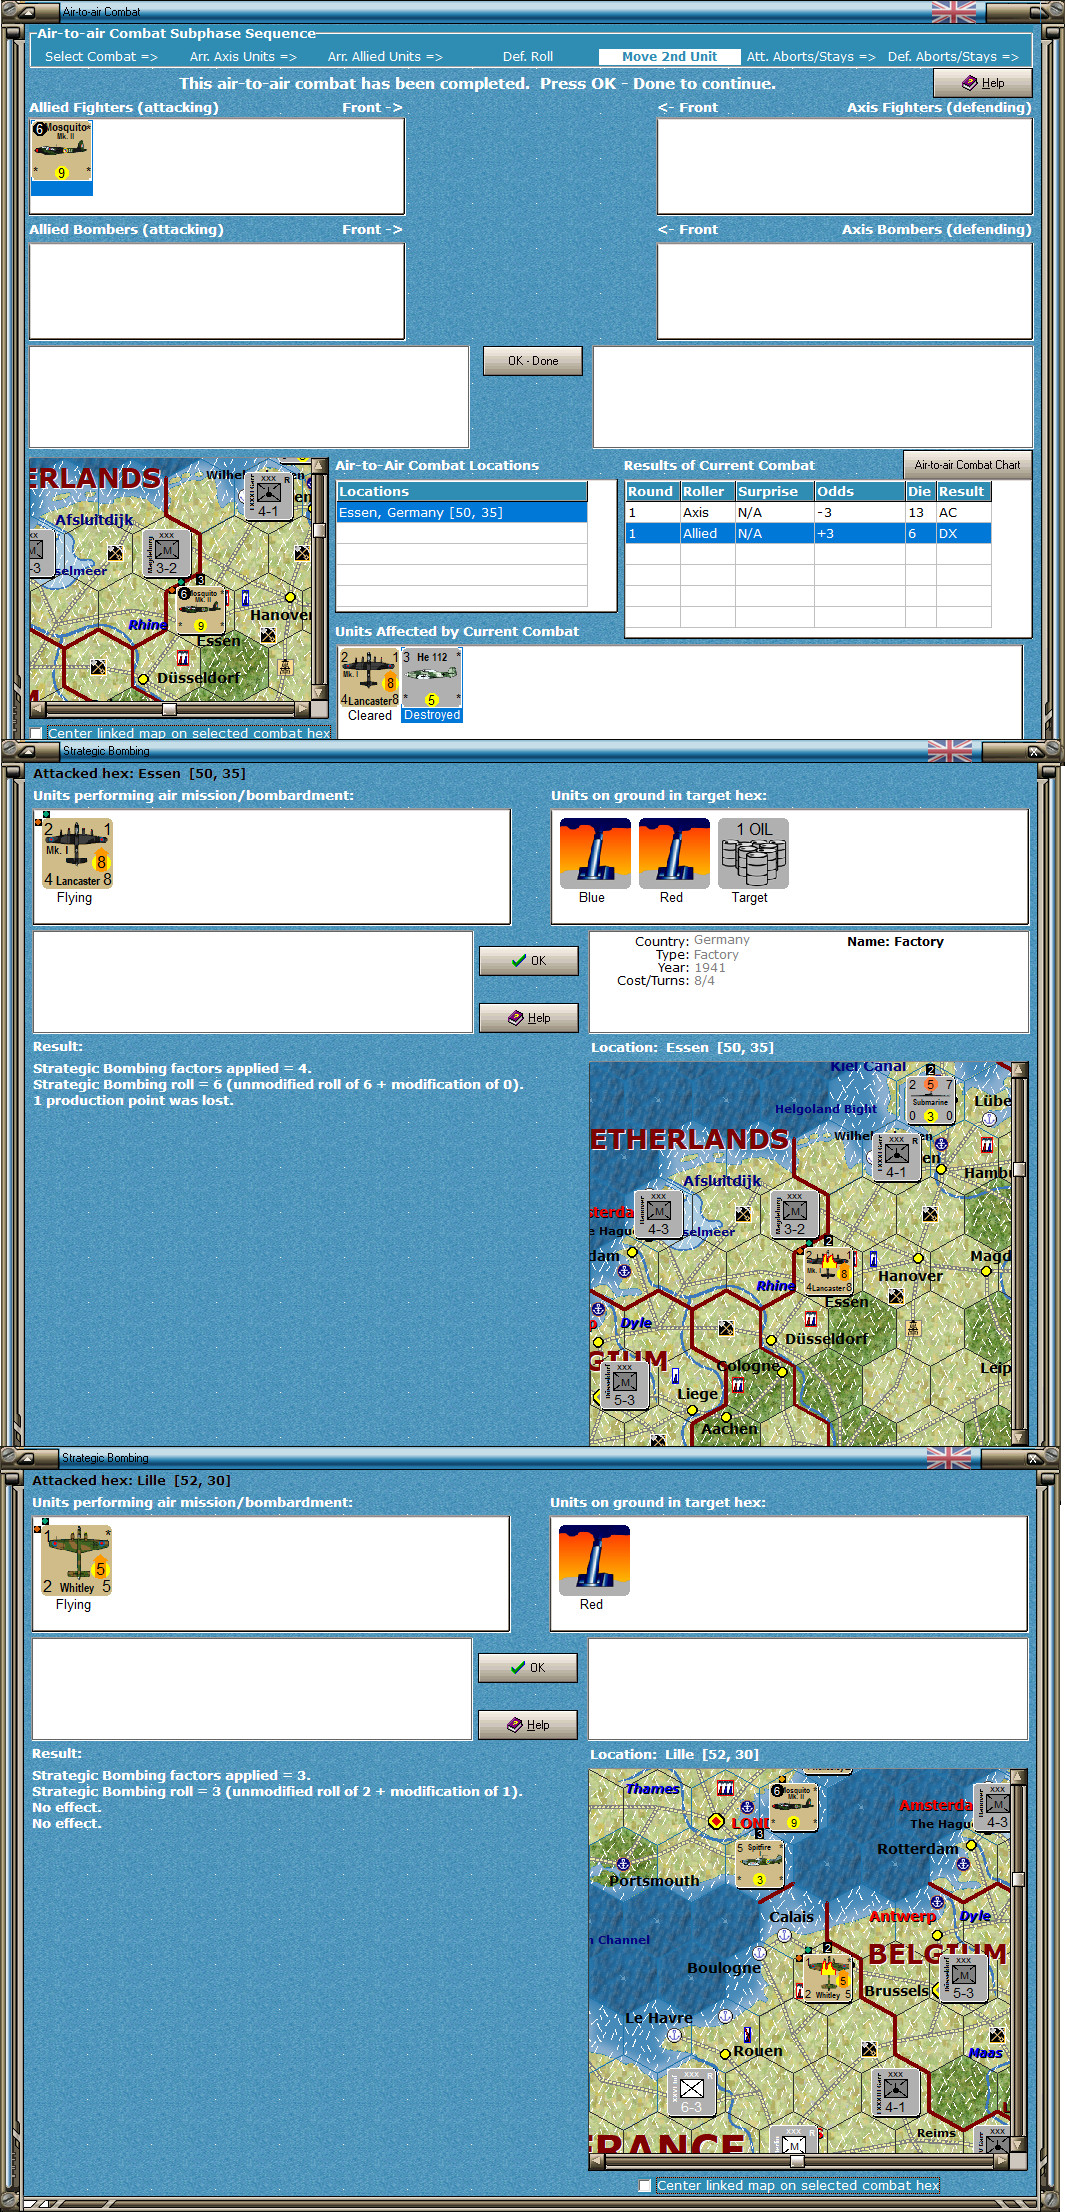Click Arr. Axis Units subphase step

click(243, 57)
